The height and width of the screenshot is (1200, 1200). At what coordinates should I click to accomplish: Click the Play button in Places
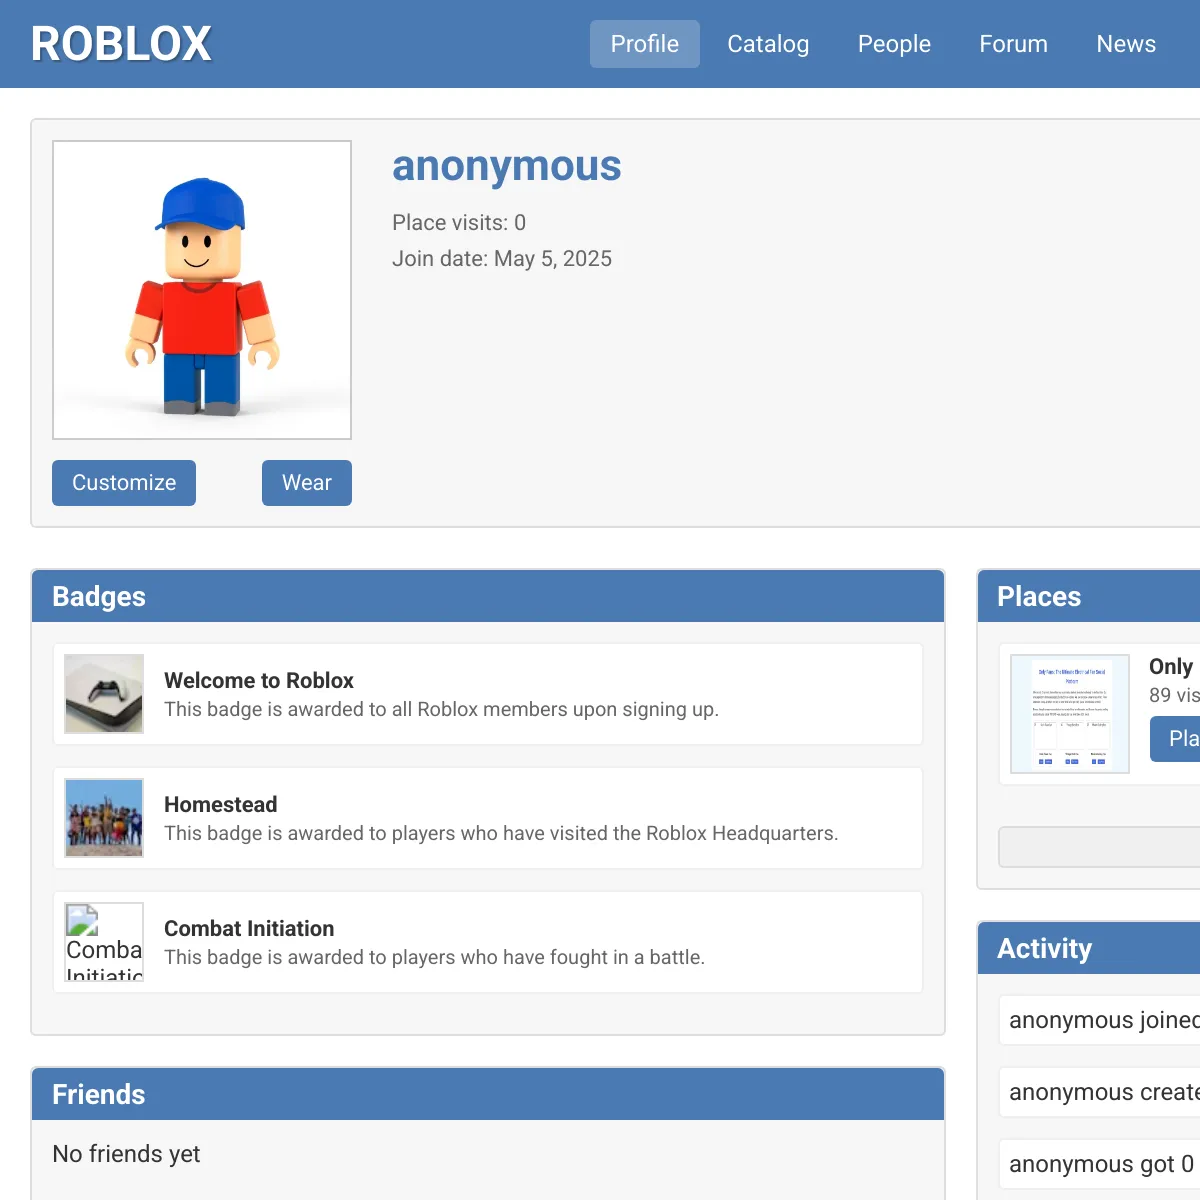click(x=1175, y=738)
